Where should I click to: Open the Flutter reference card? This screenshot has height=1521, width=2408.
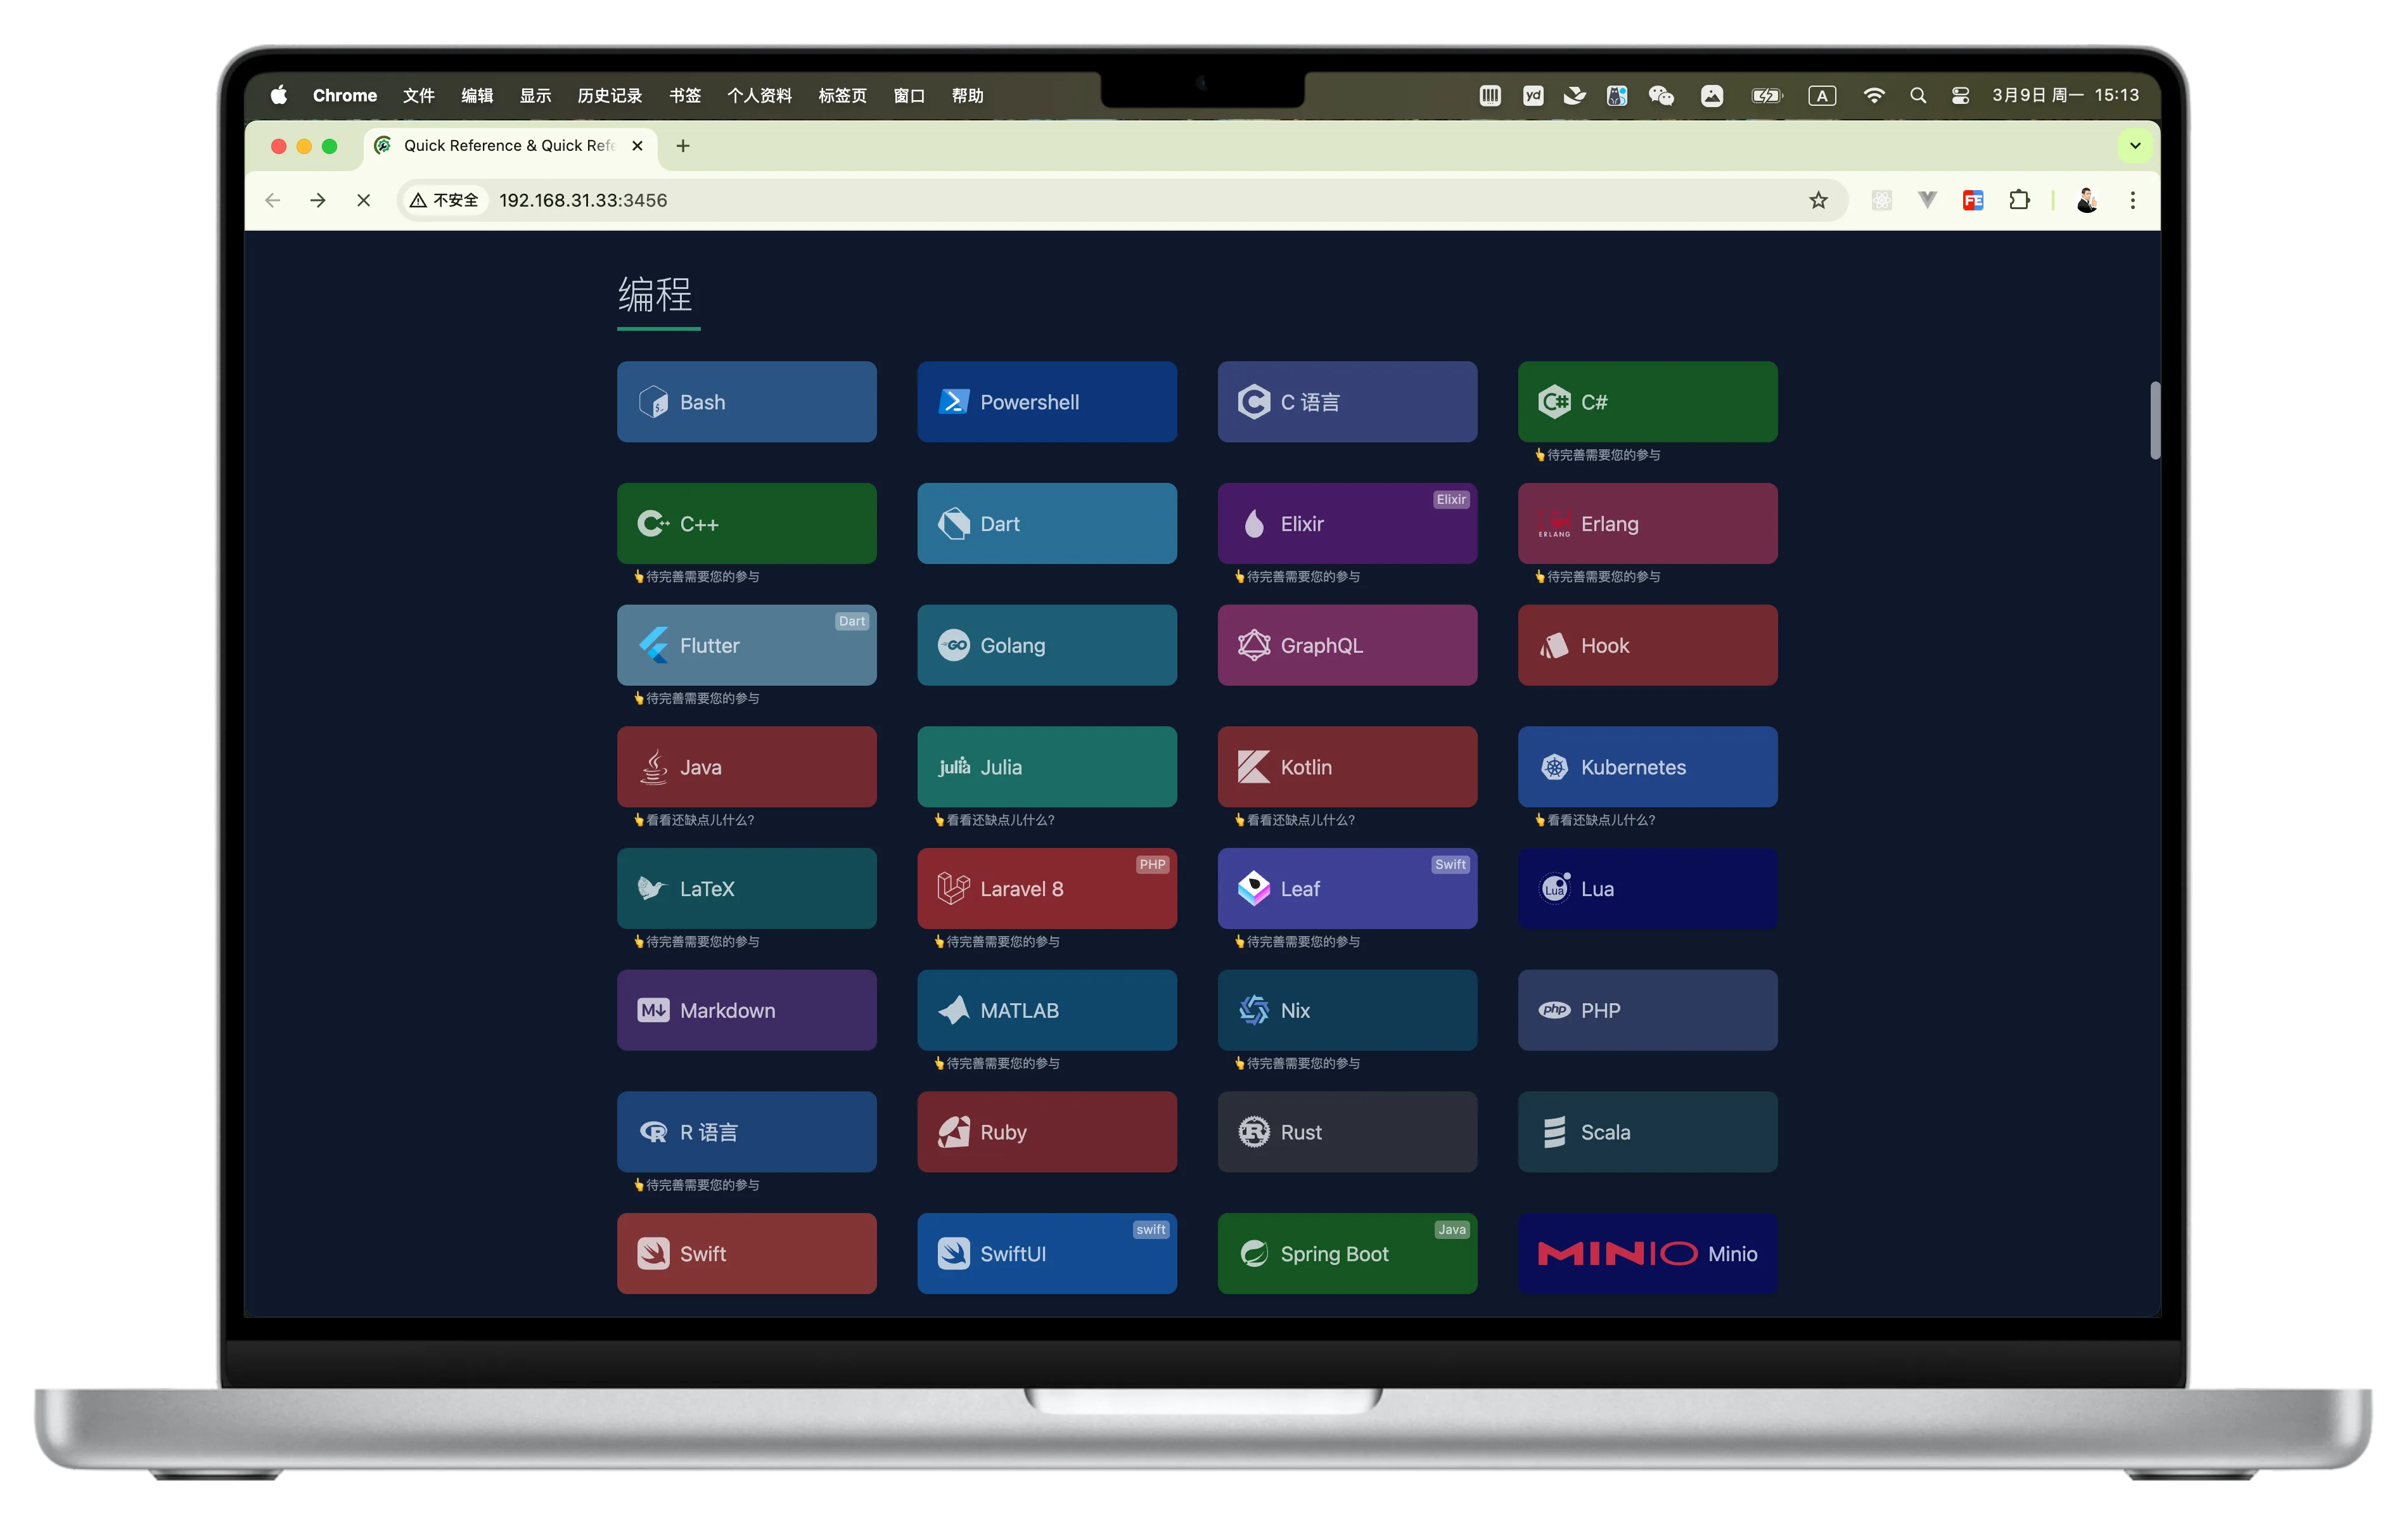(746, 645)
